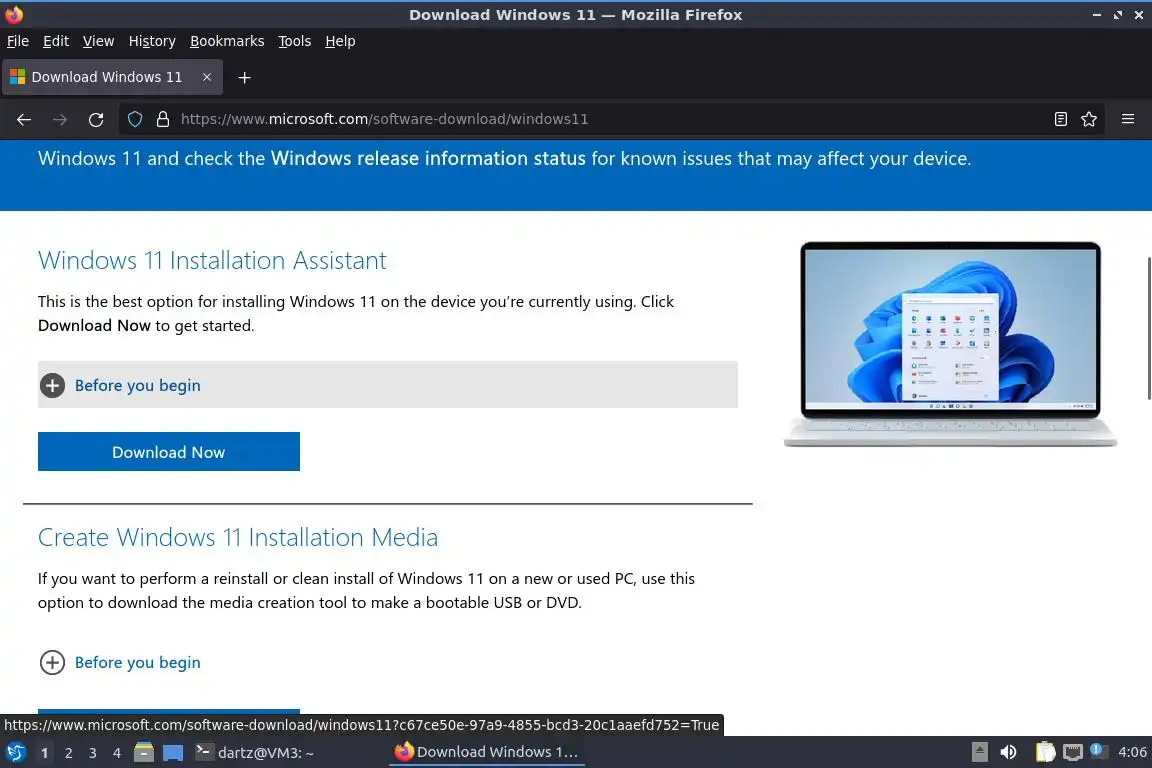Image resolution: width=1152 pixels, height=768 pixels.
Task: Click Create Windows 11 Installation Media heading
Action: pos(237,537)
